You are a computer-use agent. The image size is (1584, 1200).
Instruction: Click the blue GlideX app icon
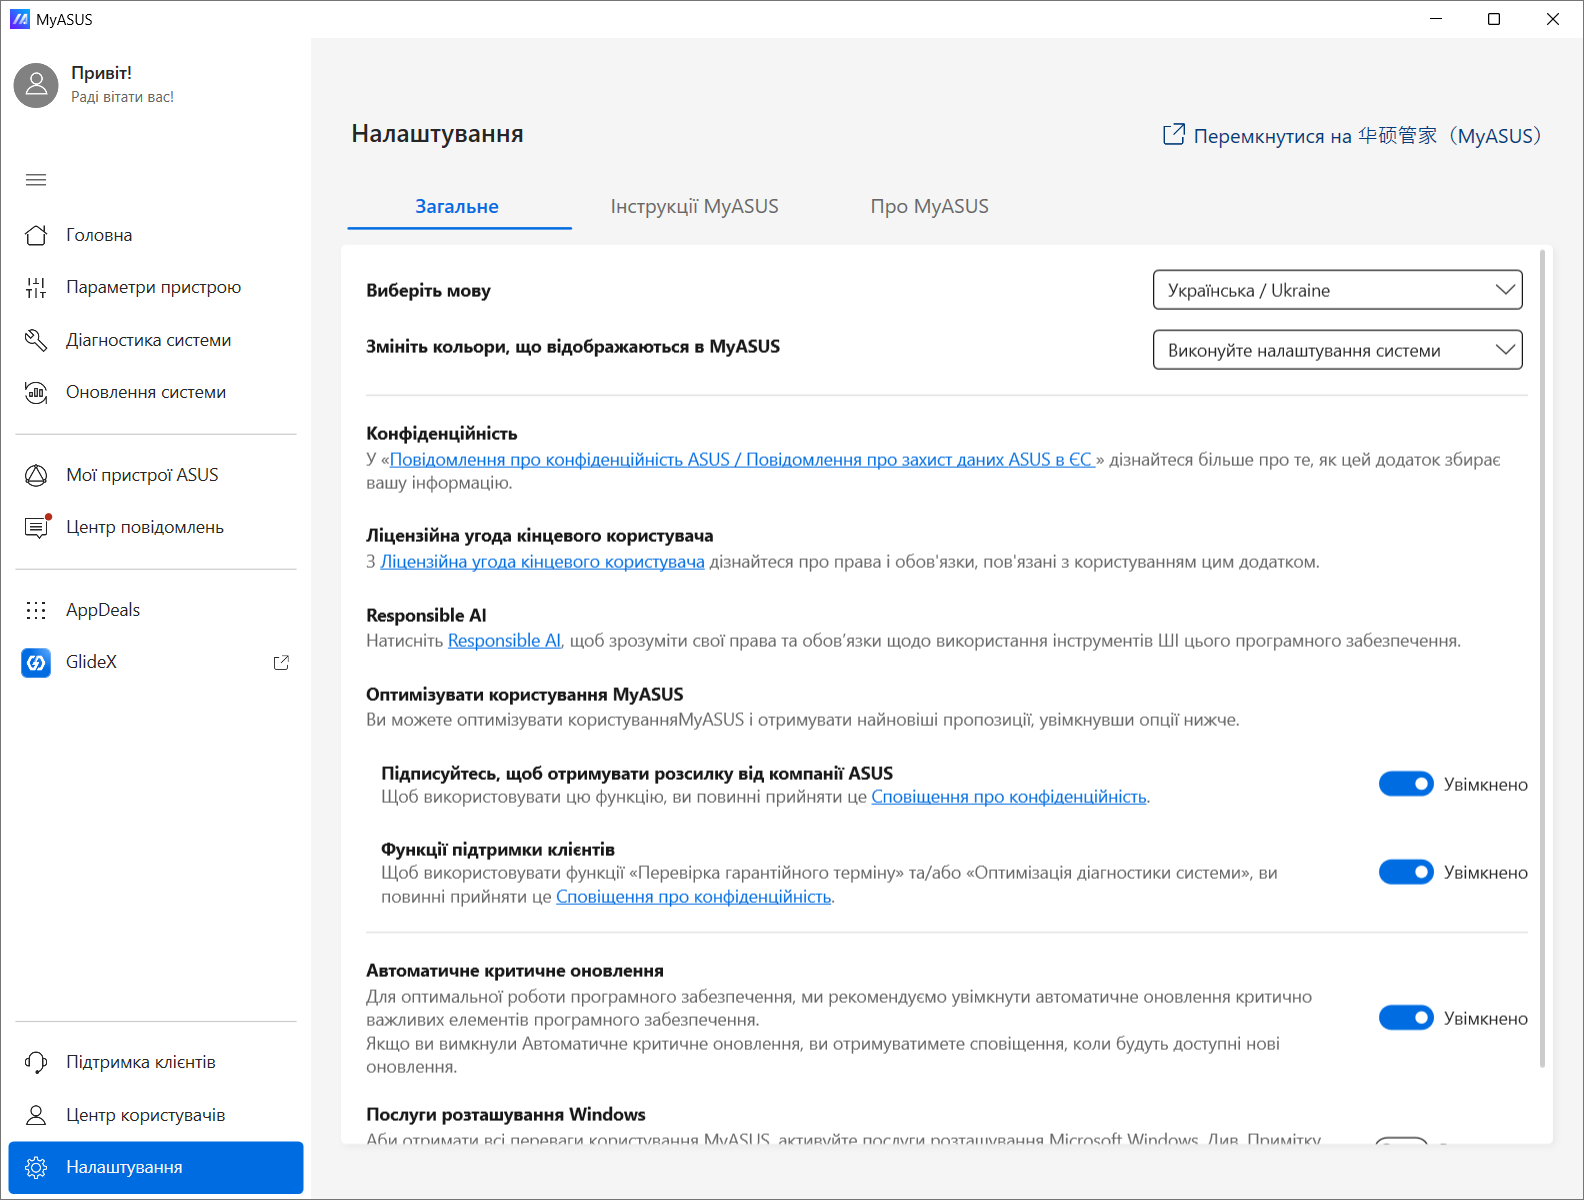pyautogui.click(x=36, y=662)
